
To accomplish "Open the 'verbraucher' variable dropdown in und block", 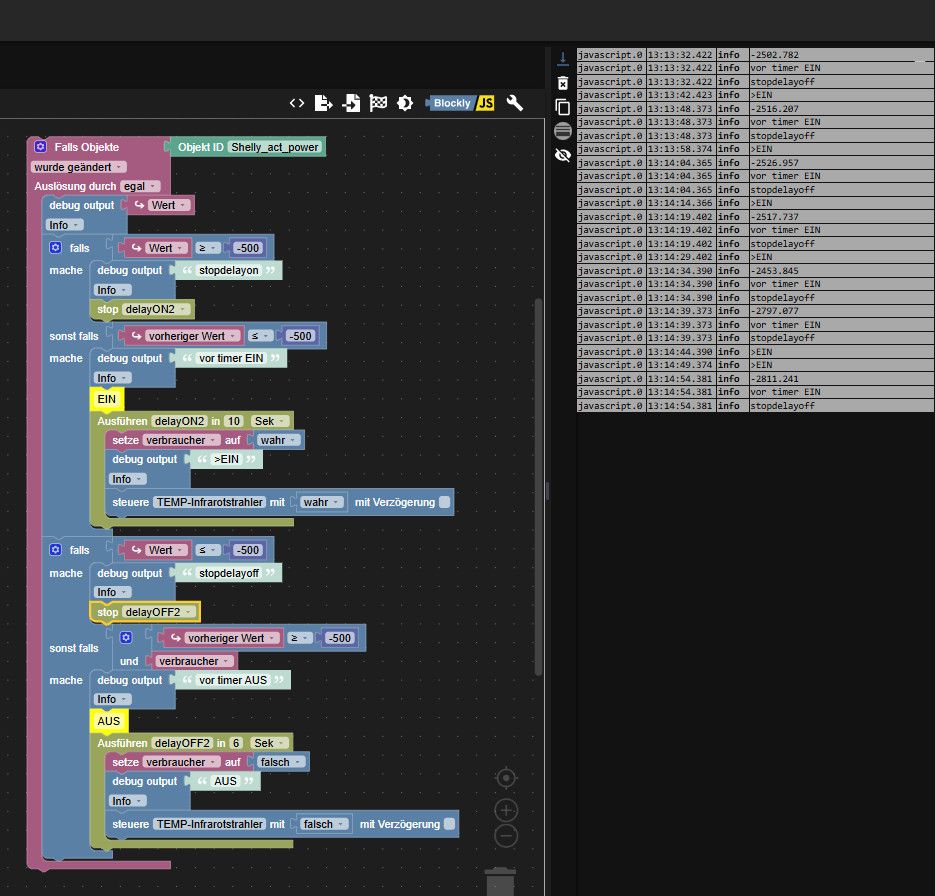I will 194,661.
